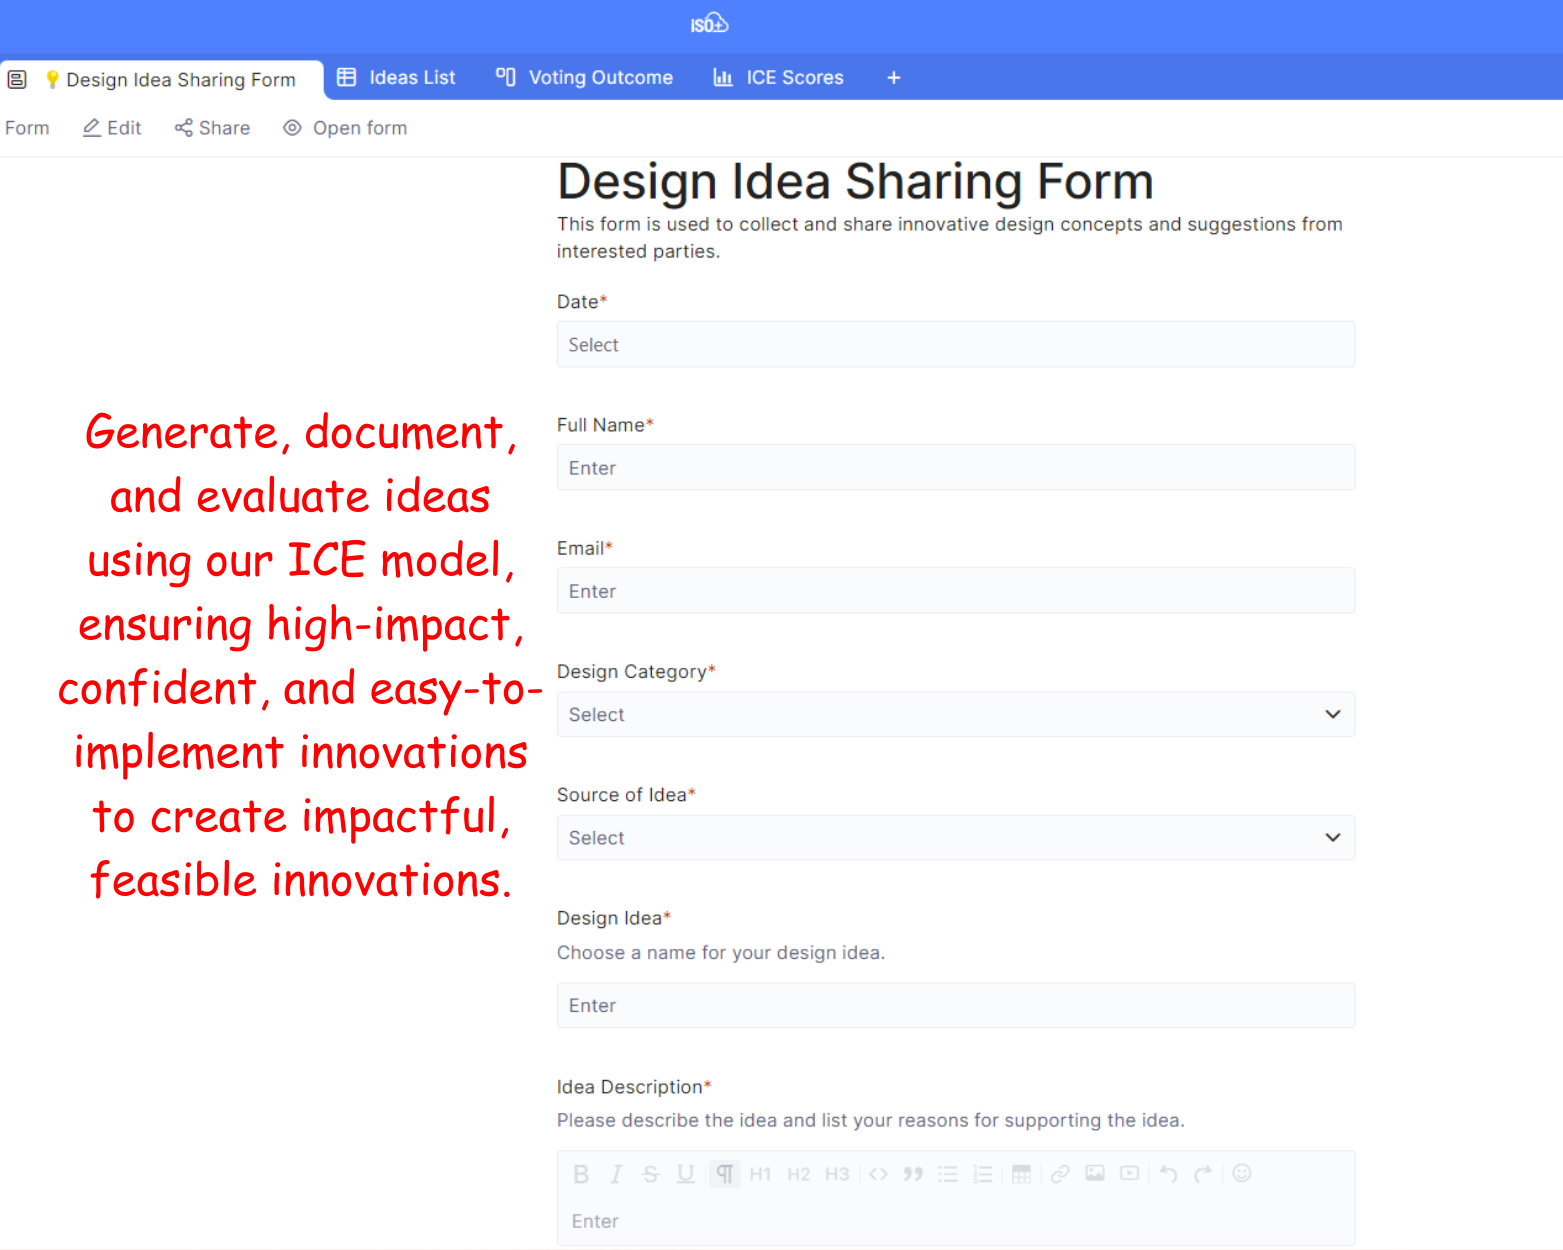Open the Date select picker
This screenshot has width=1563, height=1250.
tap(955, 345)
